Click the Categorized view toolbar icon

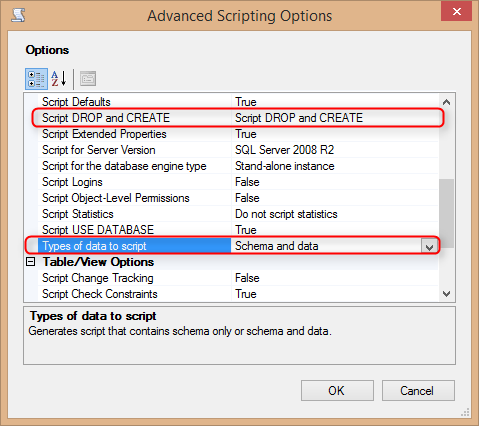(36, 79)
